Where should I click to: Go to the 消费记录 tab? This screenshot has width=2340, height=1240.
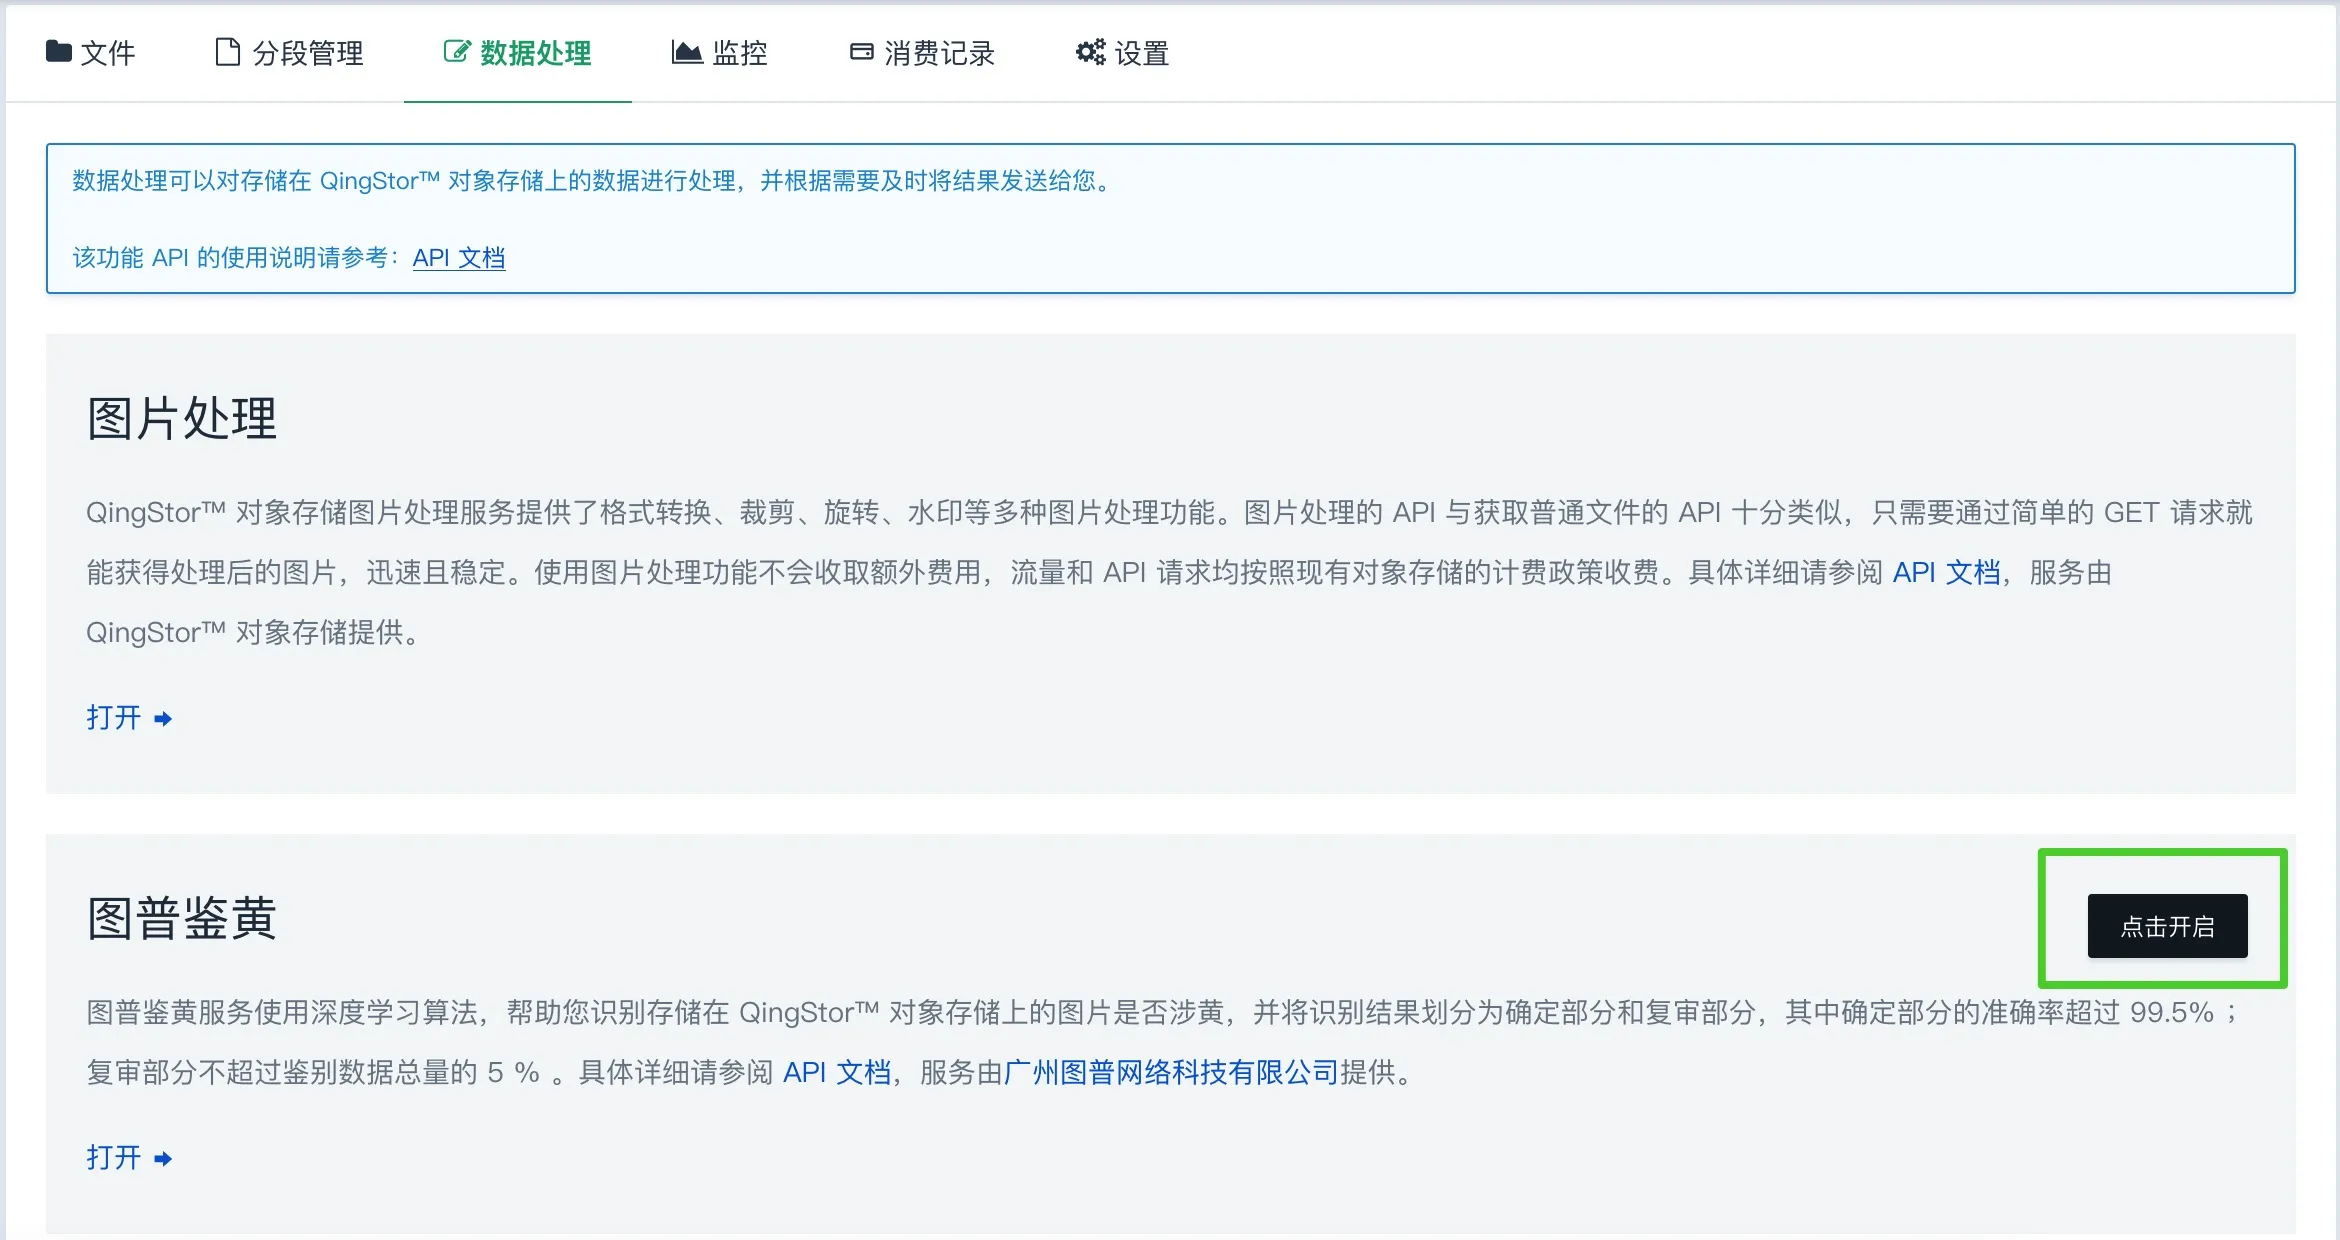point(938,53)
